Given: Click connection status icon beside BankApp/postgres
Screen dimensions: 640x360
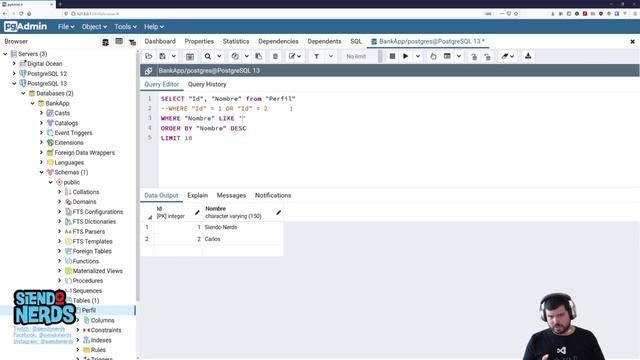Looking at the screenshot, I should tap(149, 71).
